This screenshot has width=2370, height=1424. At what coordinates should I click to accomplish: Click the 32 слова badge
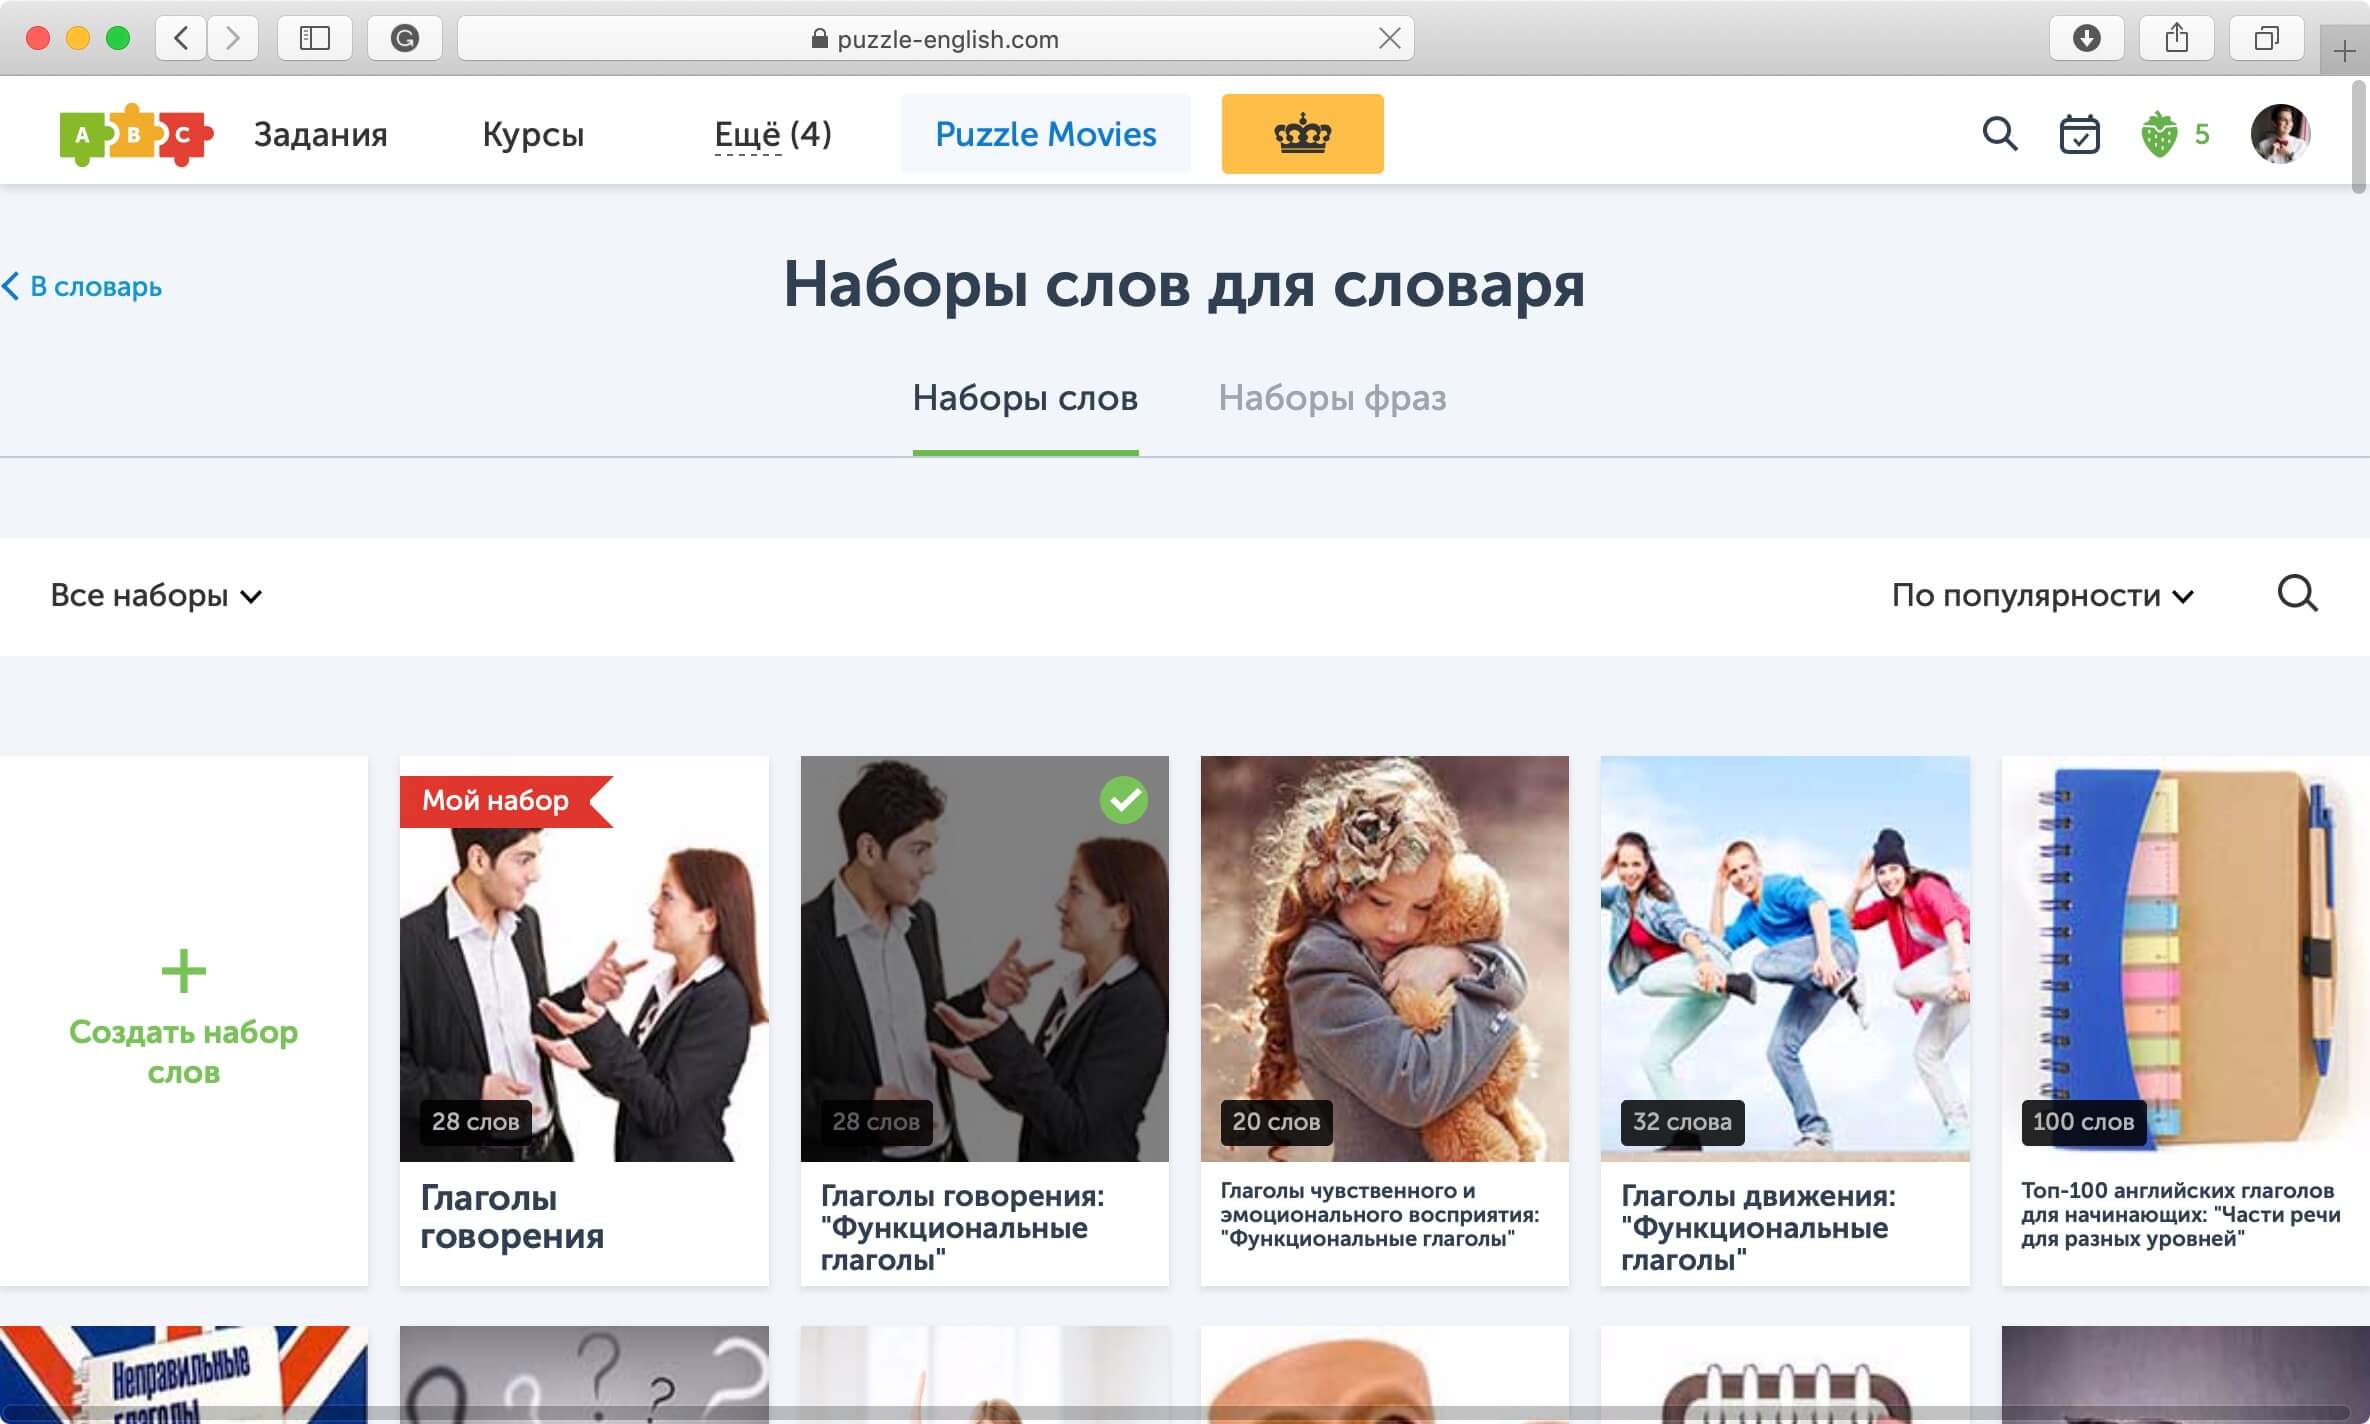pos(1682,1122)
